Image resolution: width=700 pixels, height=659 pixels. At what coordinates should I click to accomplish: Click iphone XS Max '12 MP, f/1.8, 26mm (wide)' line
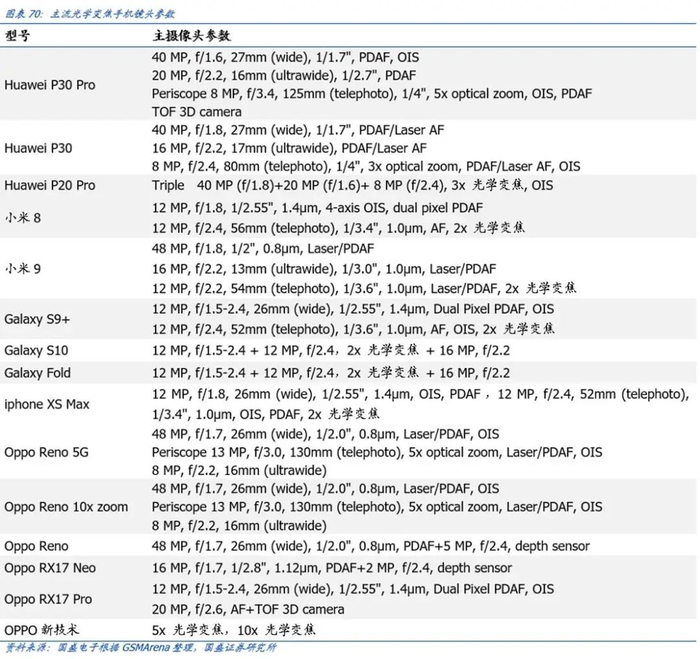pyautogui.click(x=421, y=394)
